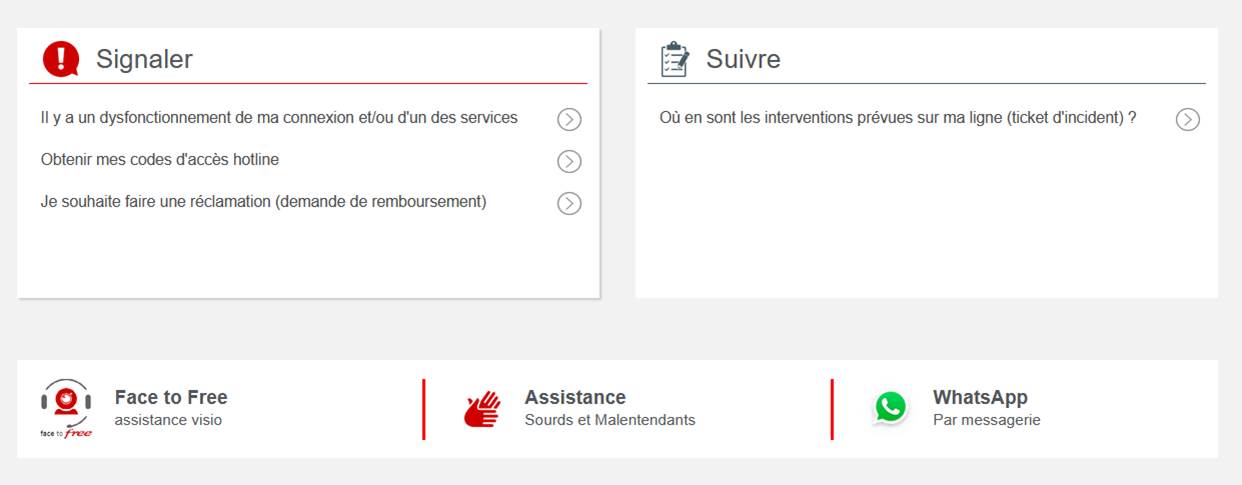Click 'assistance visio' subtitle text
Image resolution: width=1242 pixels, height=485 pixels.
click(x=168, y=420)
